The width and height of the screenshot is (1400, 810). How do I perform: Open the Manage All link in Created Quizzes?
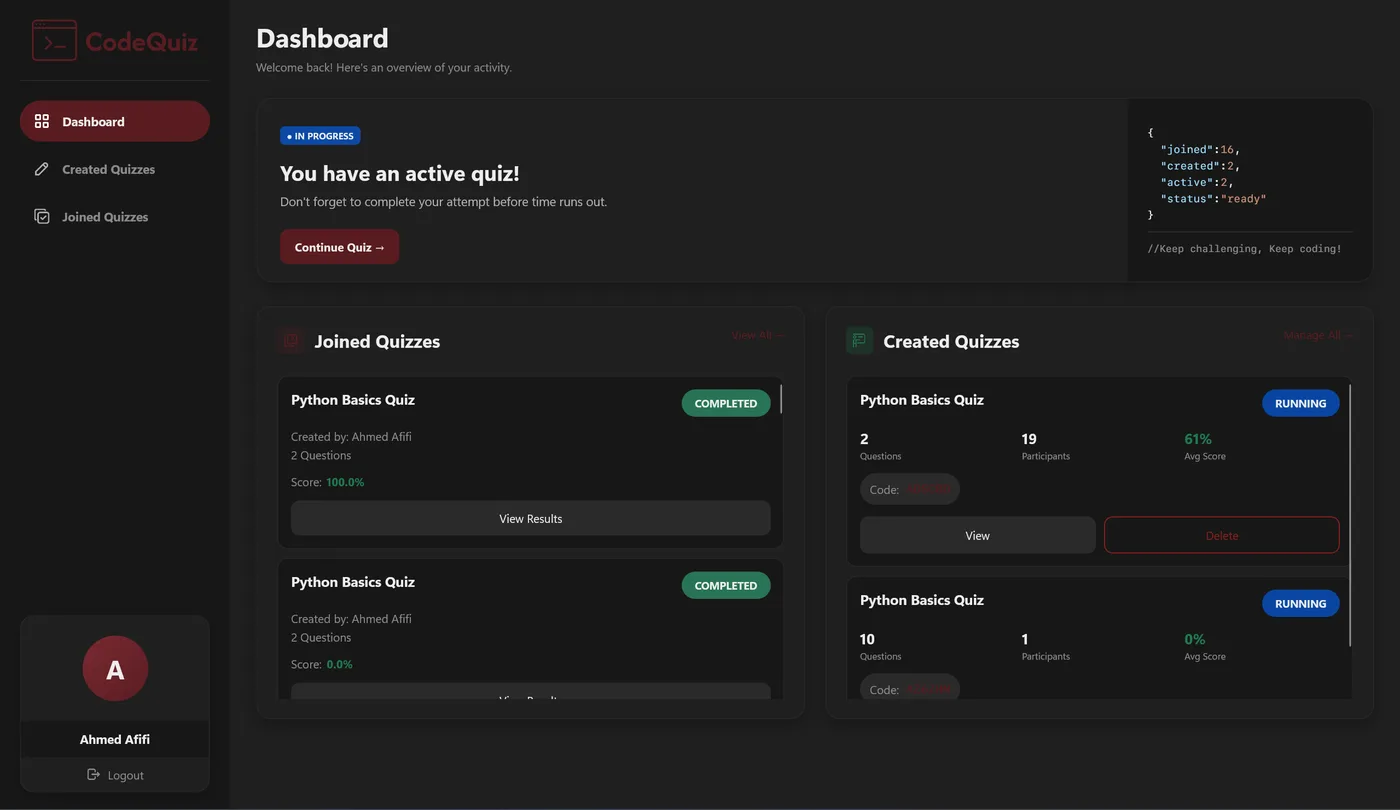pos(1318,335)
